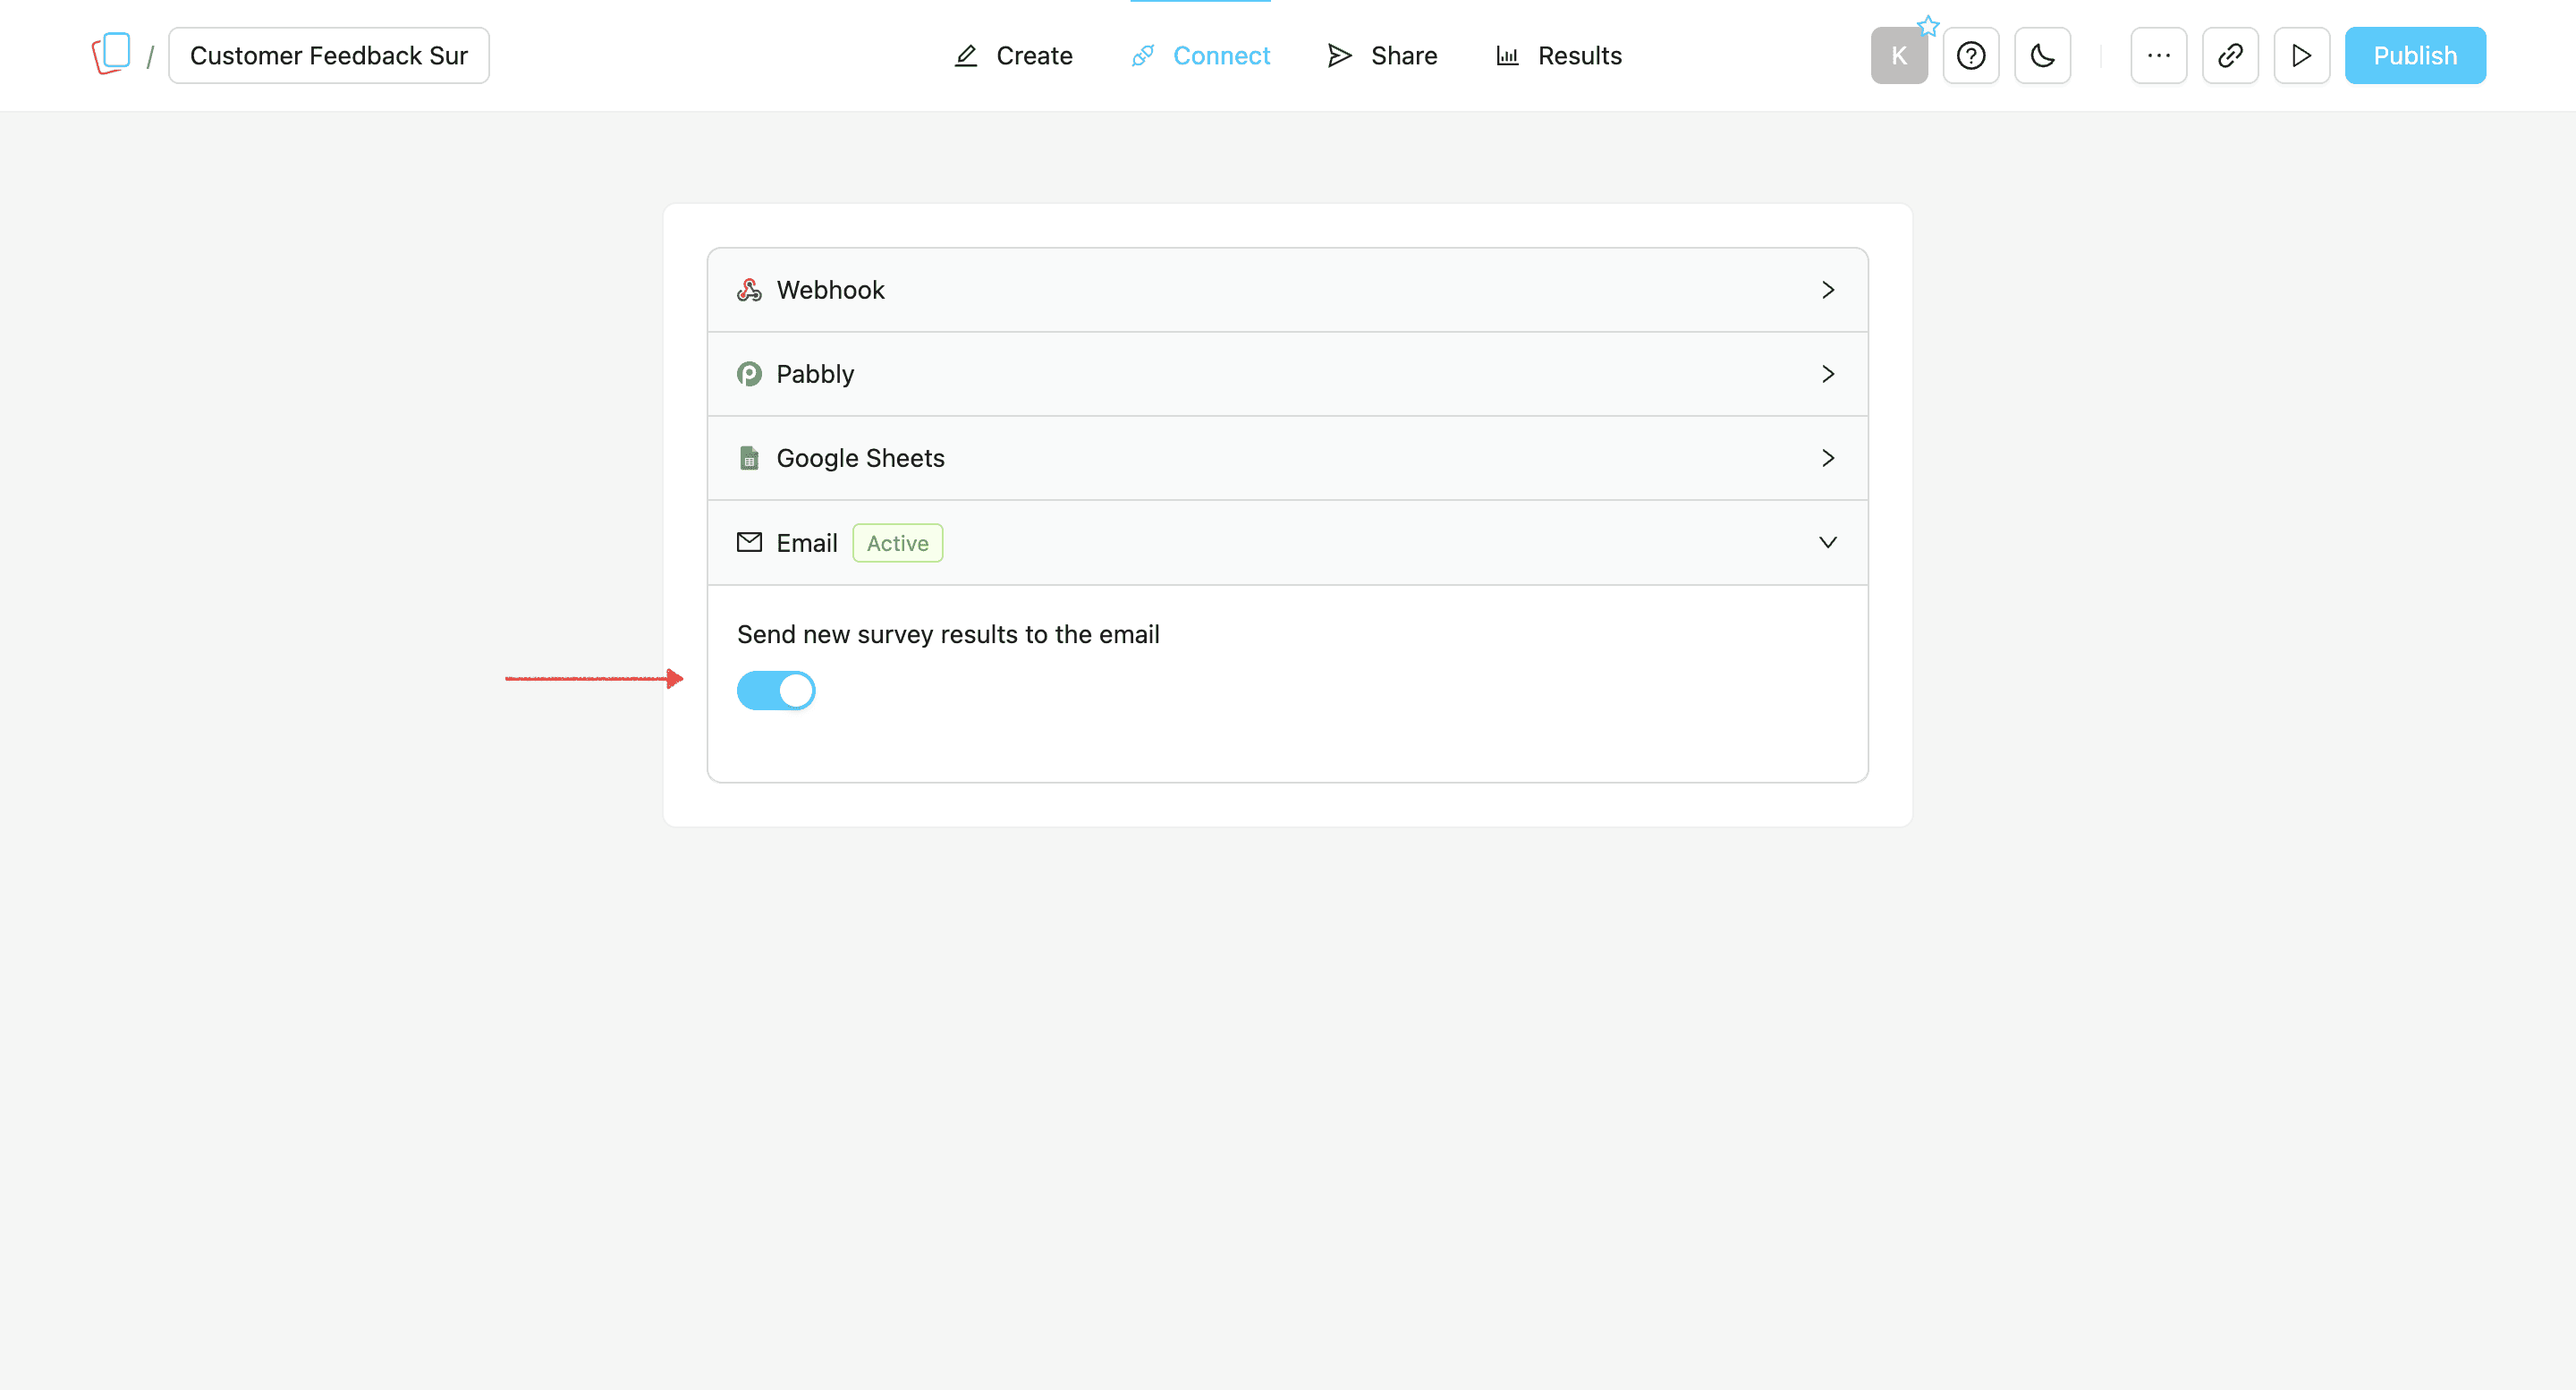Switch to the Create tab
This screenshot has width=2576, height=1390.
(x=1013, y=55)
